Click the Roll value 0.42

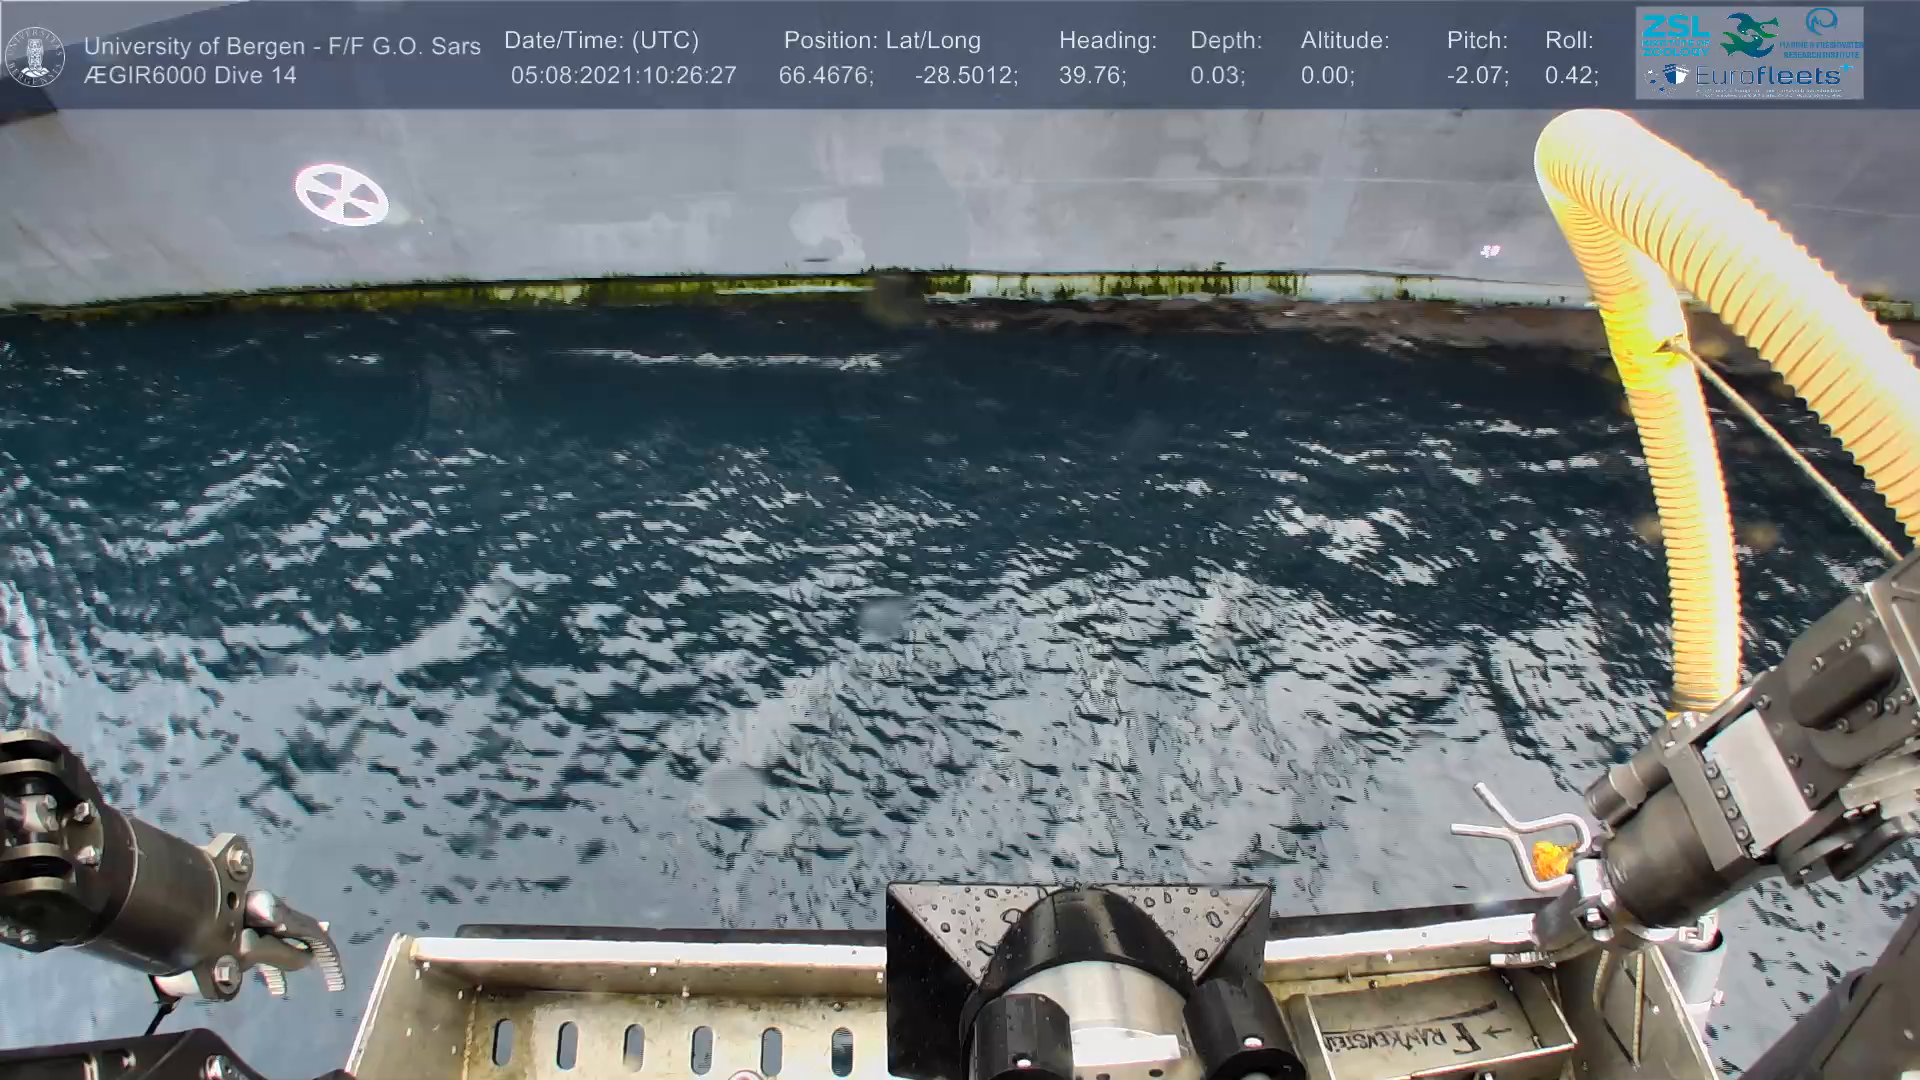(x=1571, y=76)
